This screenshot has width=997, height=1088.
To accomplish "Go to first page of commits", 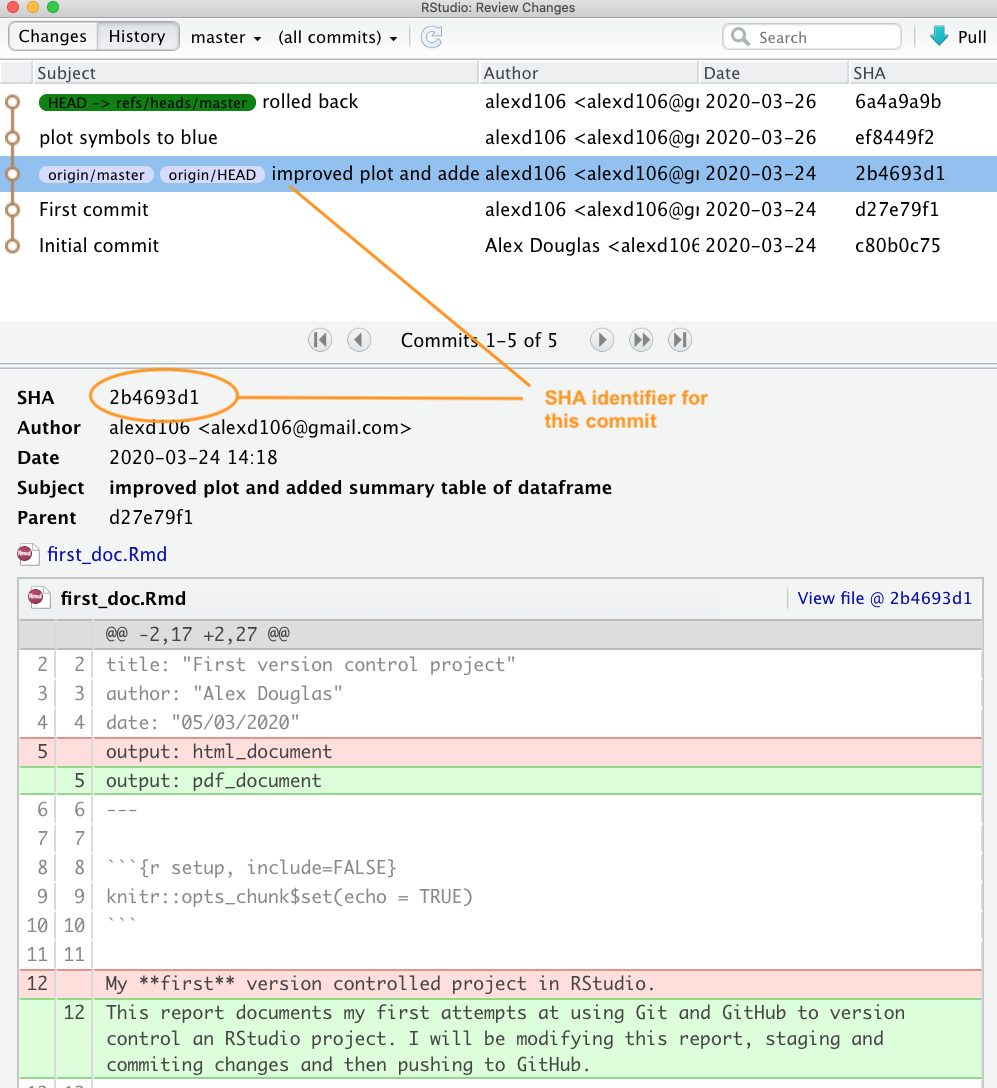I will click(320, 340).
